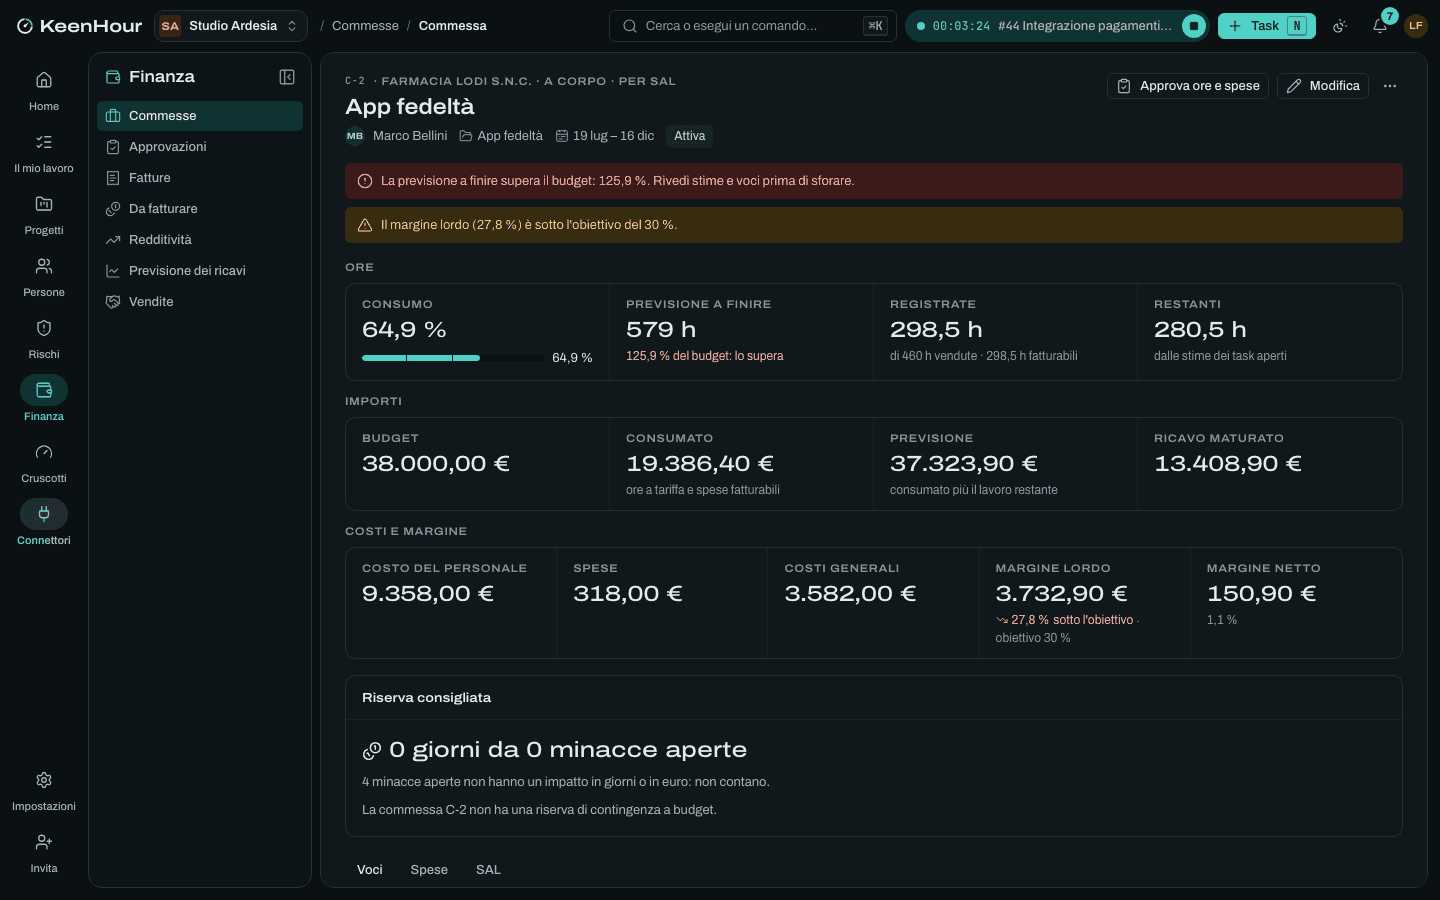Open the Persone section
Image resolution: width=1440 pixels, height=900 pixels.
click(x=44, y=276)
